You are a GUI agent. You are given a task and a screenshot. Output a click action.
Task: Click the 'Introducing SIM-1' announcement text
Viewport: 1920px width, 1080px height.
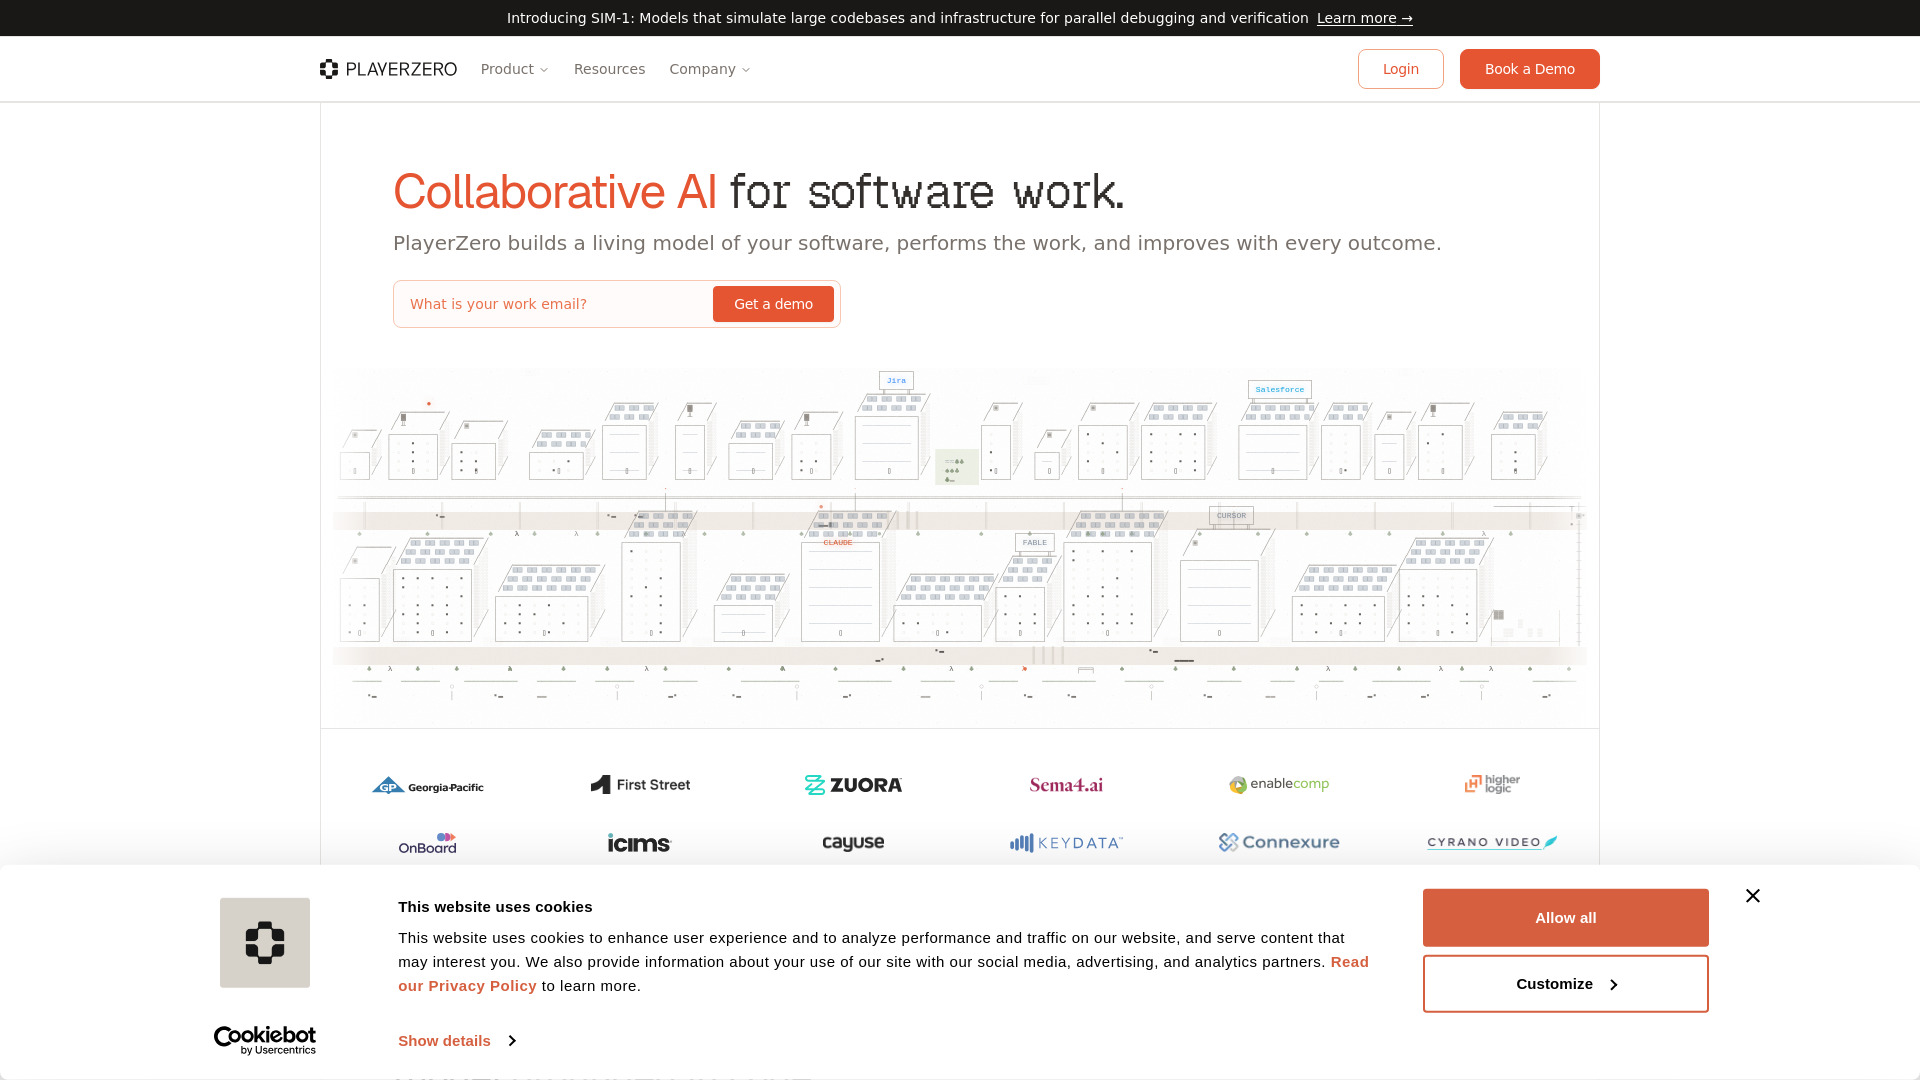(x=908, y=18)
